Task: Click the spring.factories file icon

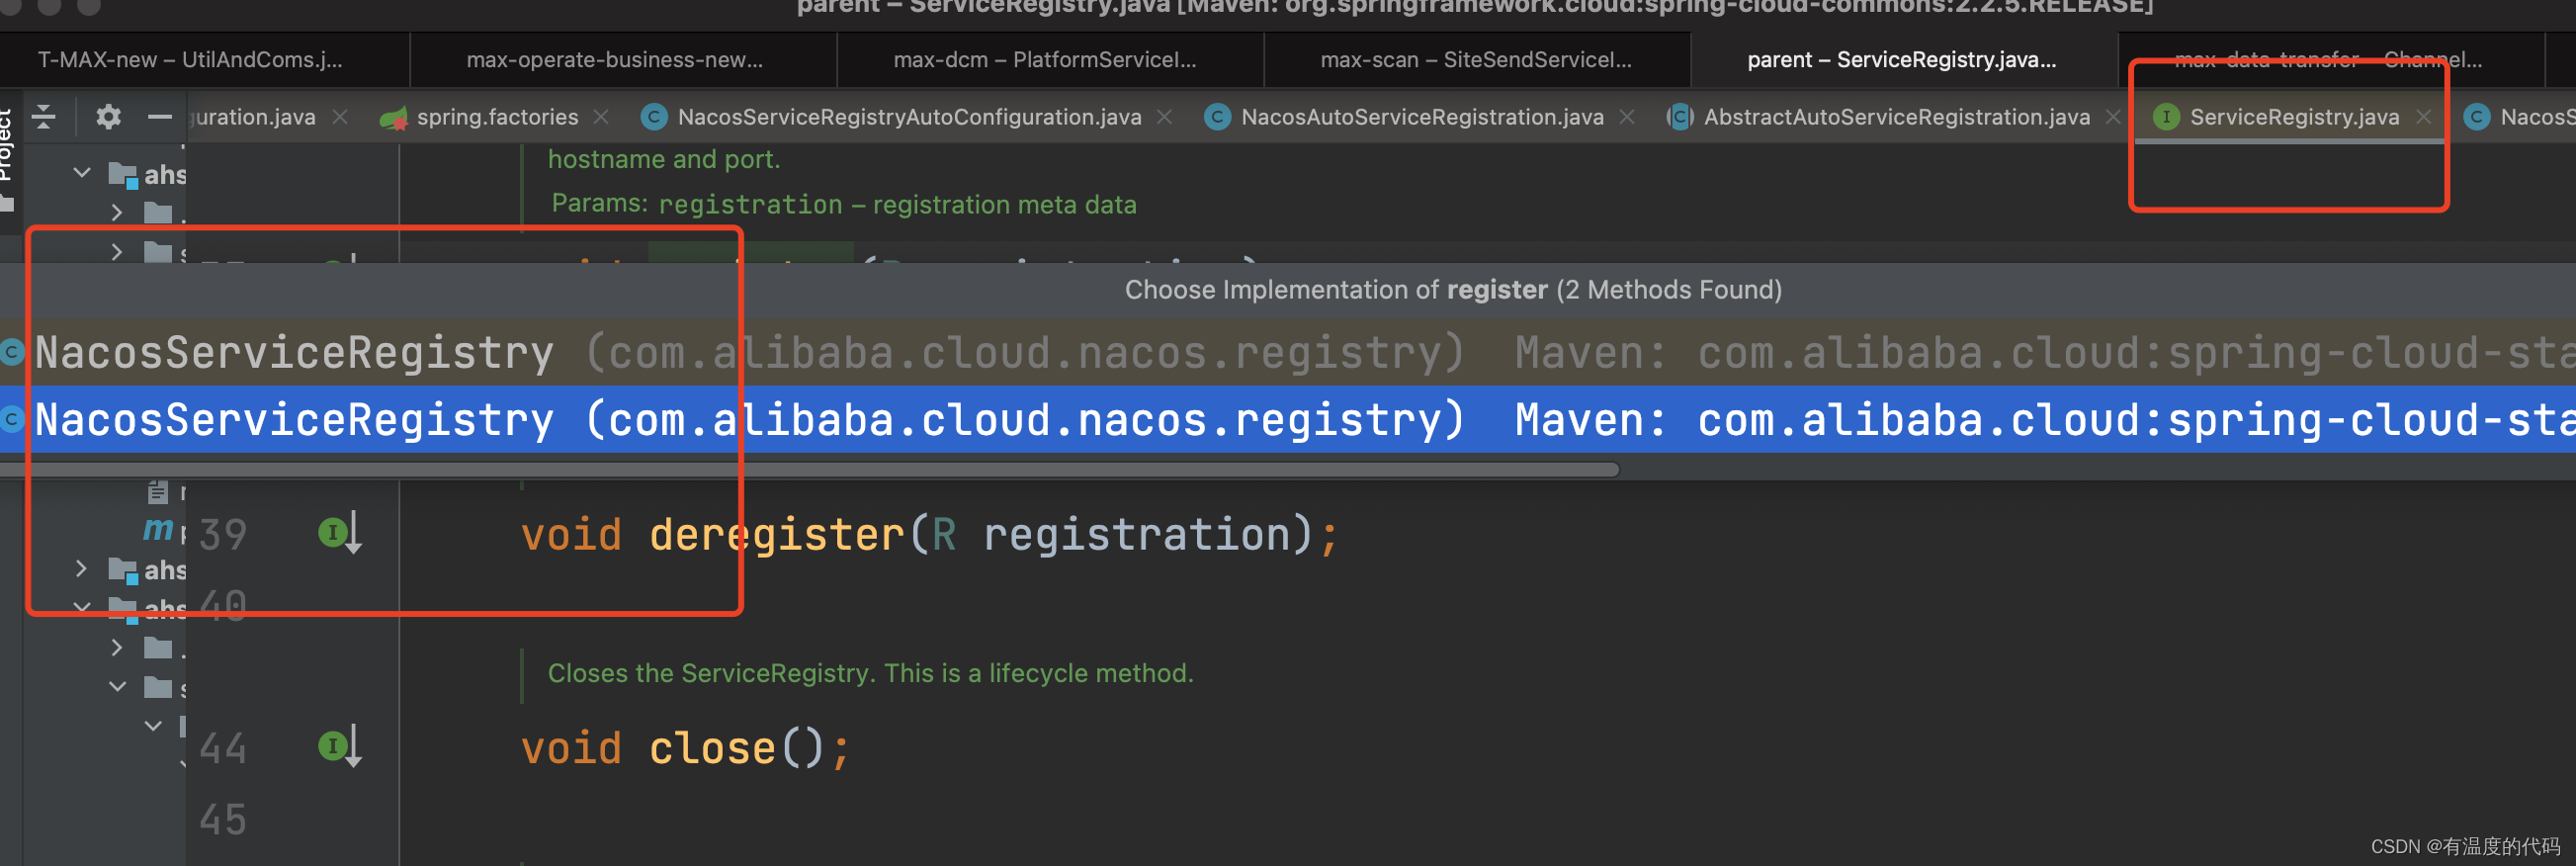Action: pos(393,118)
